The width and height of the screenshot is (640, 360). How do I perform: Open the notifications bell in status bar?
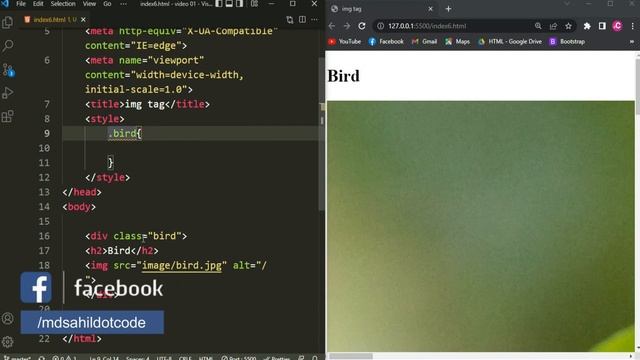tap(315, 358)
